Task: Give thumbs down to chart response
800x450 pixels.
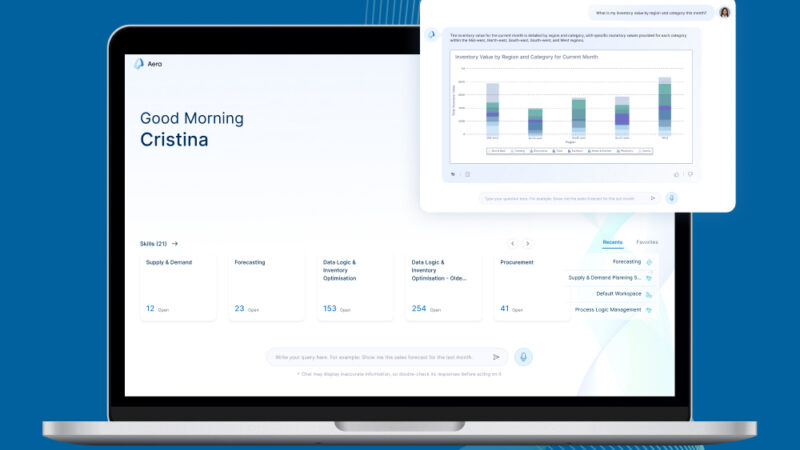Action: click(x=689, y=174)
